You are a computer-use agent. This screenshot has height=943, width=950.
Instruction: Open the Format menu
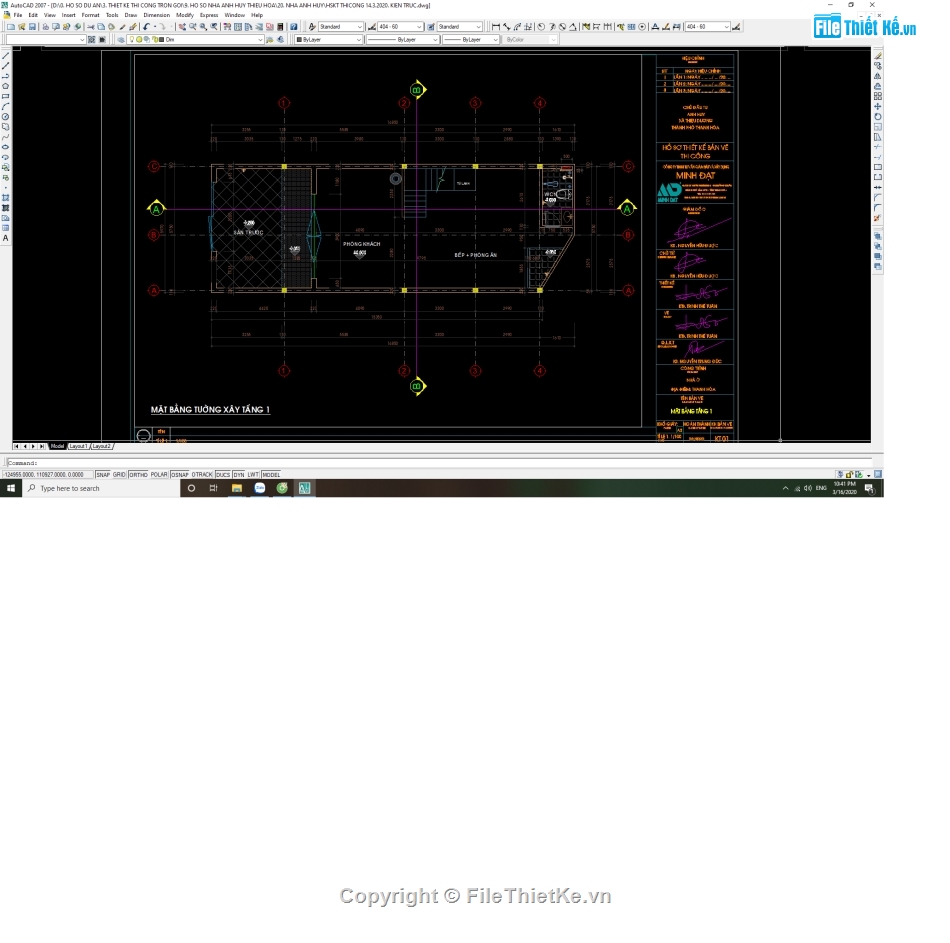pos(90,15)
